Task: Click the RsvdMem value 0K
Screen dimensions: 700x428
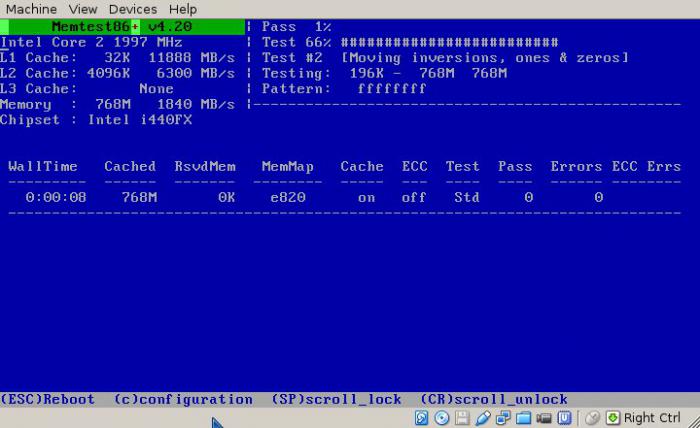Action: coord(227,197)
